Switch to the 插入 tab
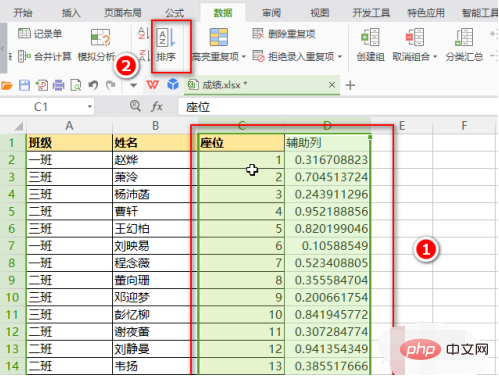499x382 pixels. [x=71, y=13]
